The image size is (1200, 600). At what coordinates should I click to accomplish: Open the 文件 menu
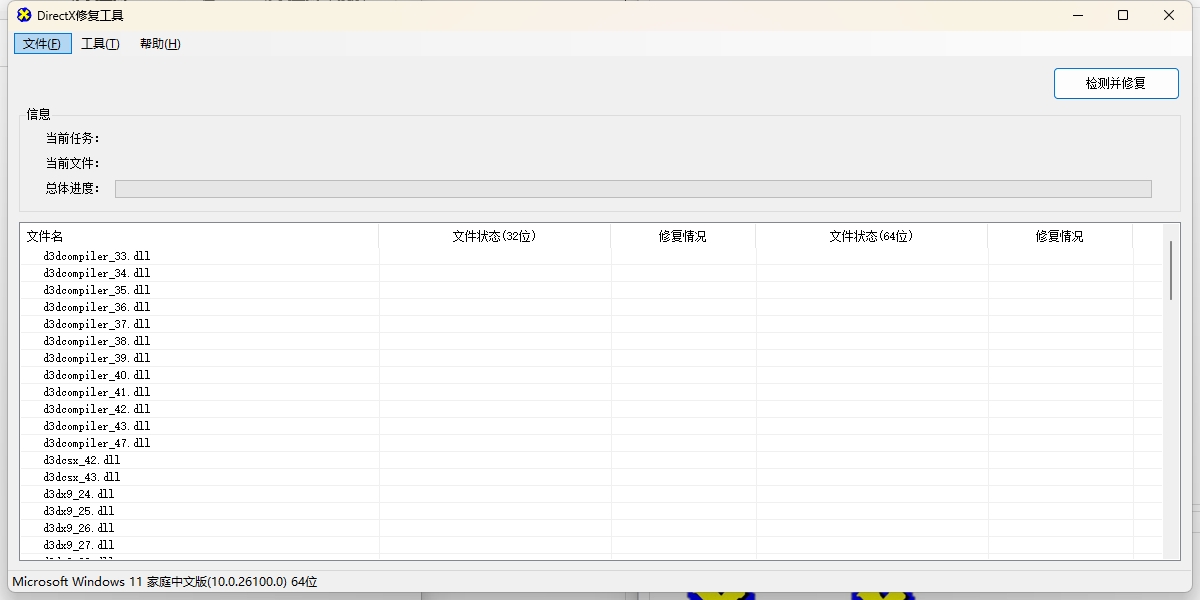pos(42,43)
